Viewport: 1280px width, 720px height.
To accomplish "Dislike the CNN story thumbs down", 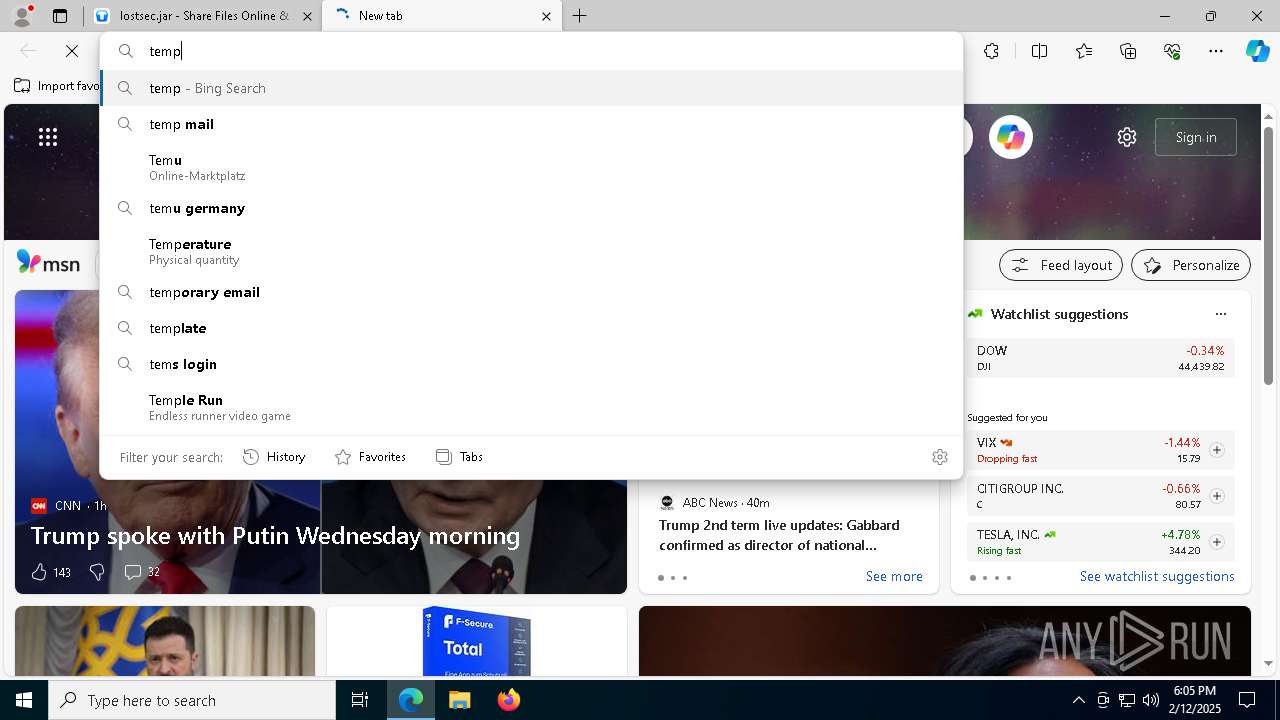I will (97, 572).
